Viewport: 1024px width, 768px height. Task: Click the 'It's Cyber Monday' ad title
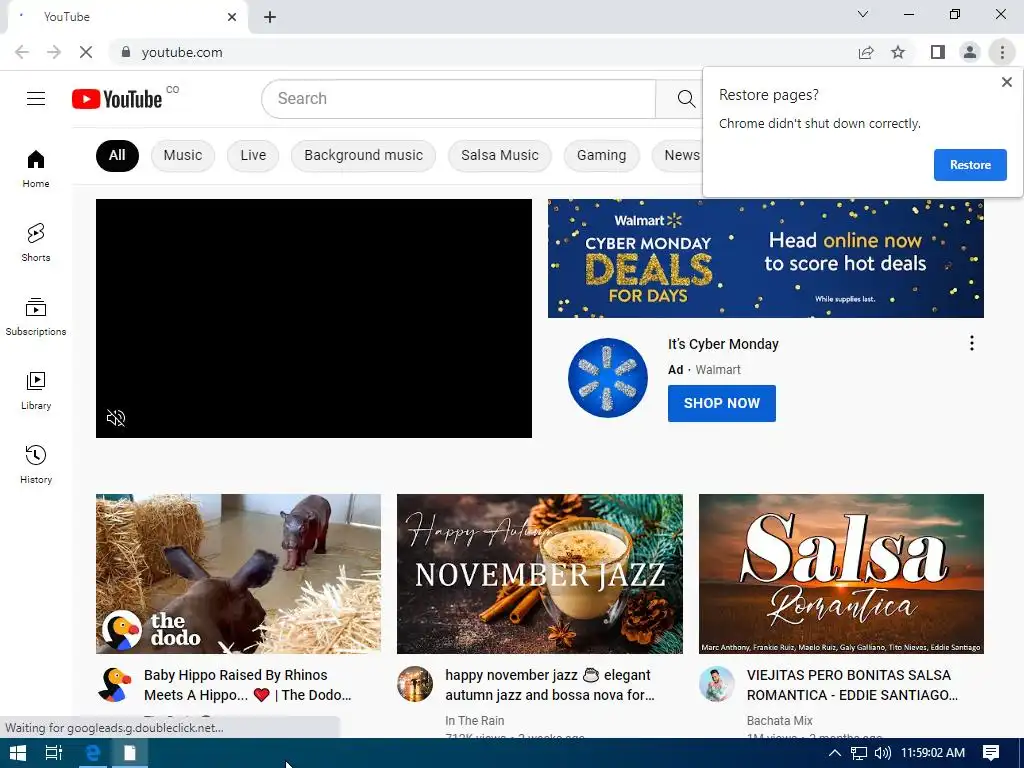point(723,344)
